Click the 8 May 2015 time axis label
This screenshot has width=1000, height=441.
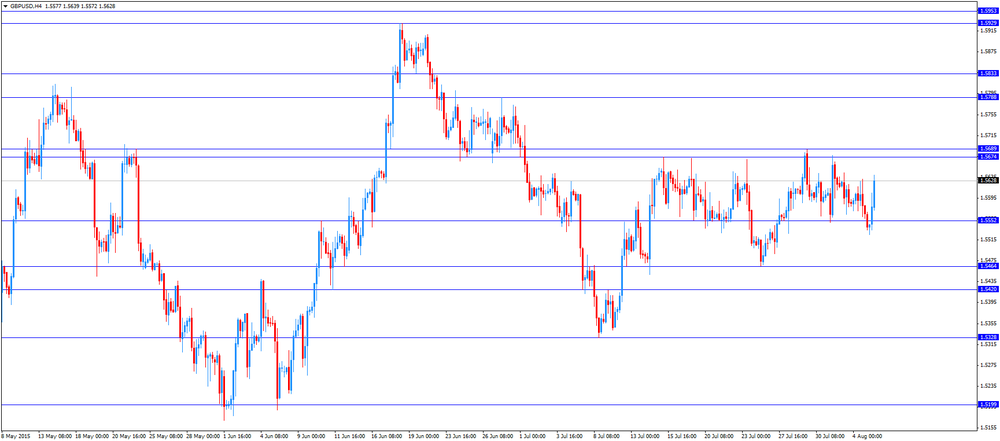point(15,437)
